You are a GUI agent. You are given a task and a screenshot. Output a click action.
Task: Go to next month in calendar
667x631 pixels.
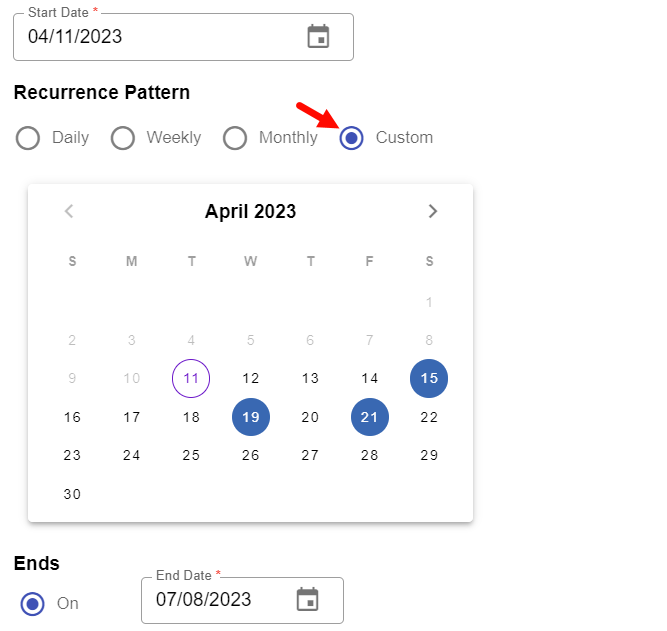click(432, 211)
